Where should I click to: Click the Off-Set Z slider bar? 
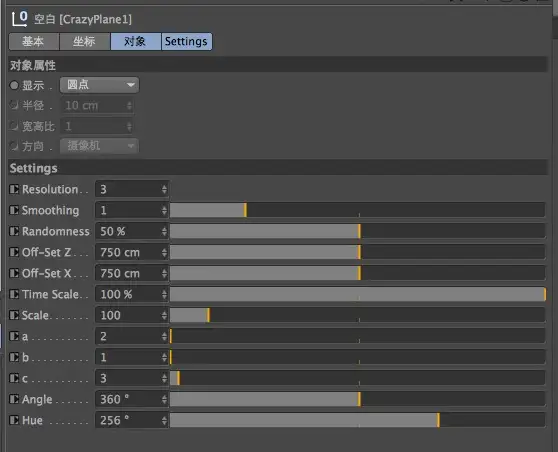coord(358,252)
